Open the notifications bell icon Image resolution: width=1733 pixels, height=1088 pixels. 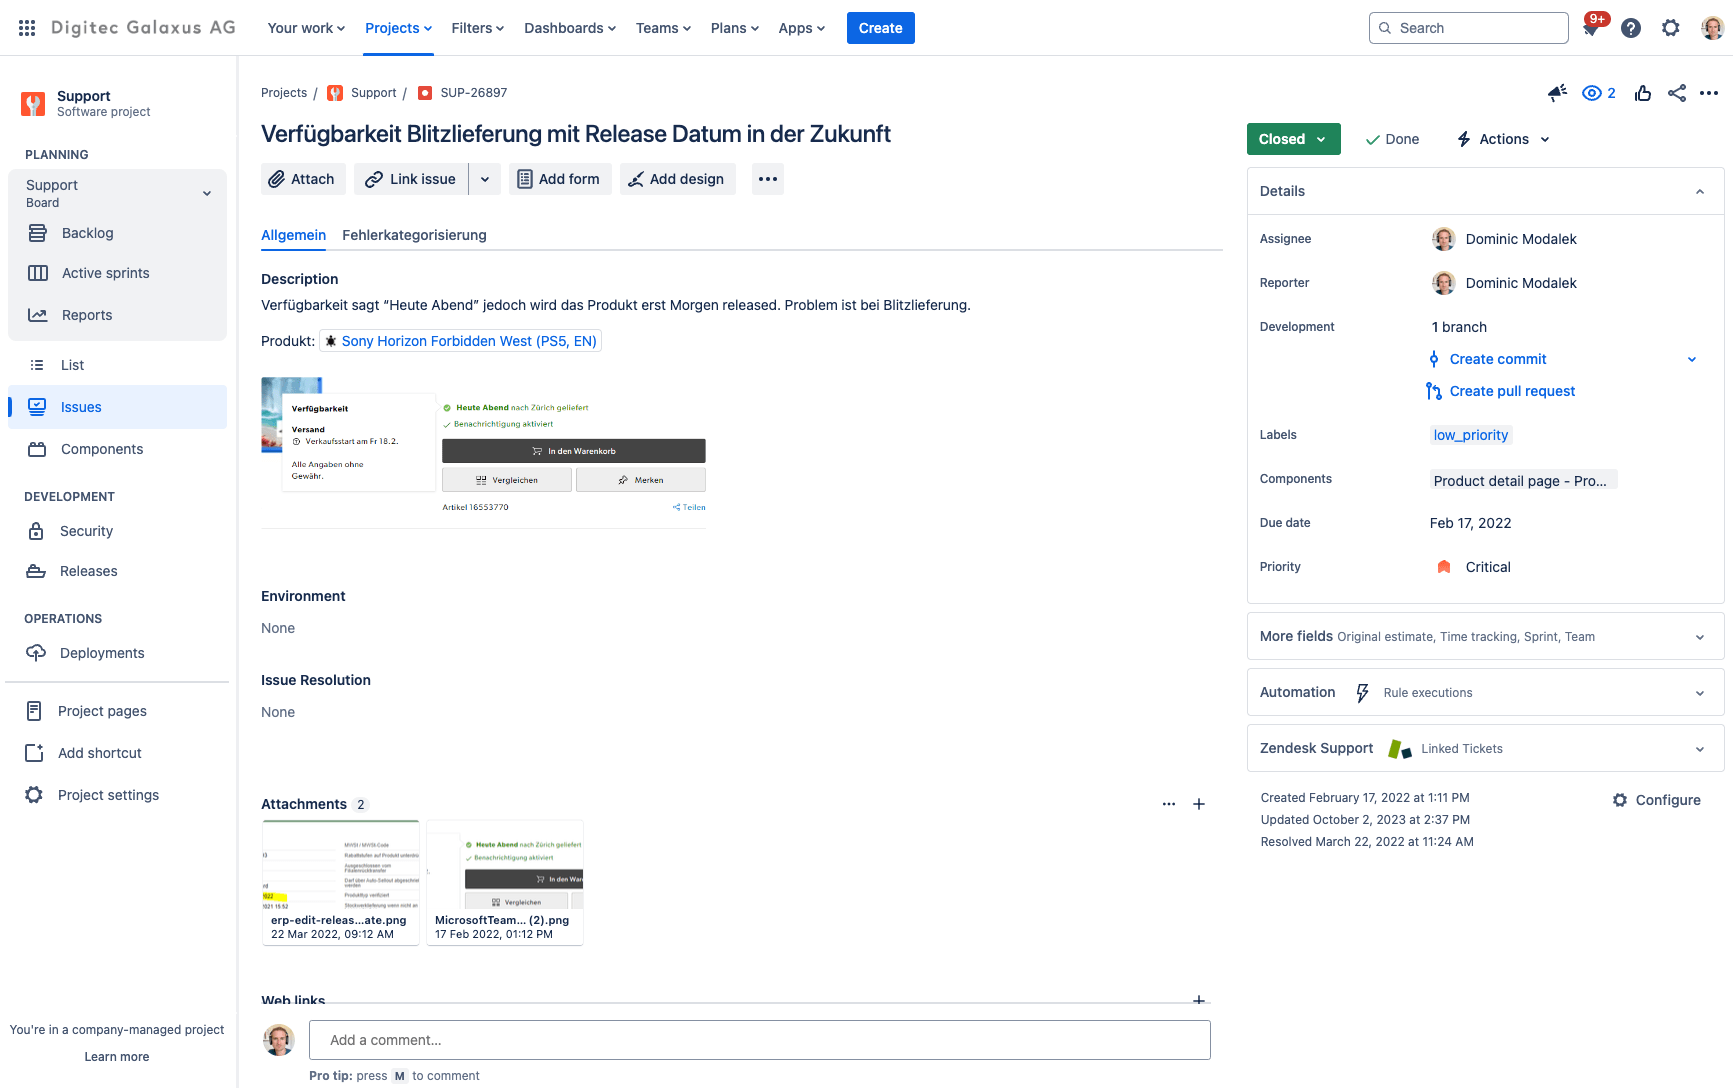(1591, 28)
